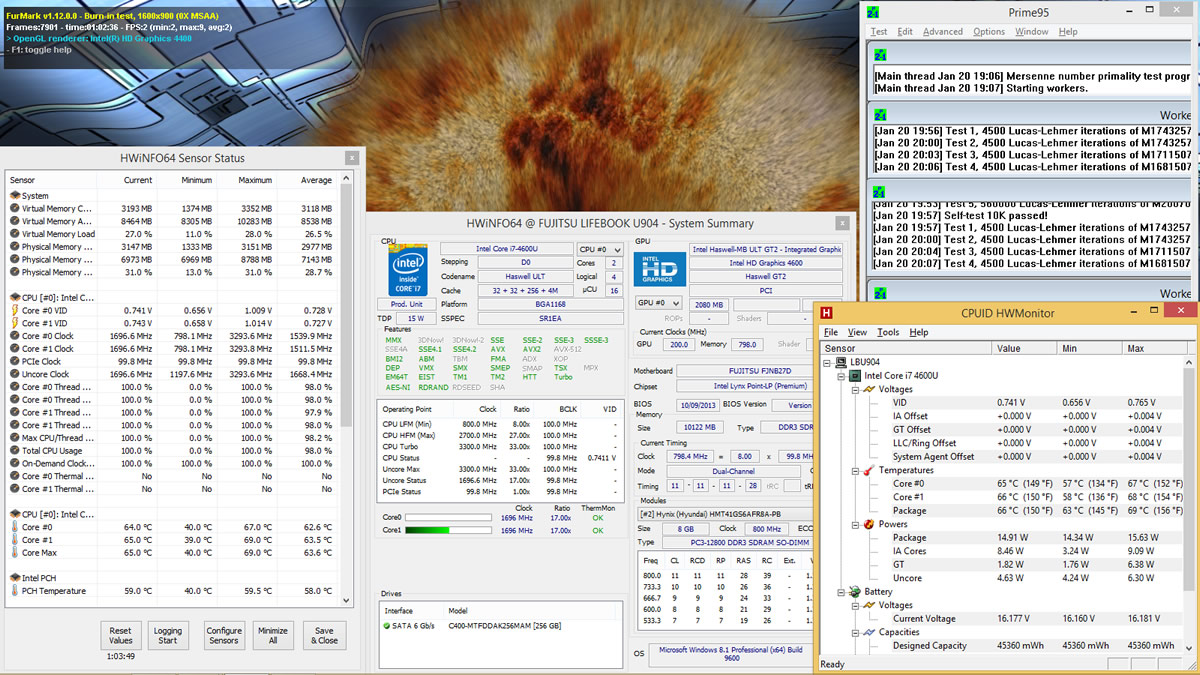Open the Advanced menu in Prime95
This screenshot has width=1200, height=675.
coord(943,31)
